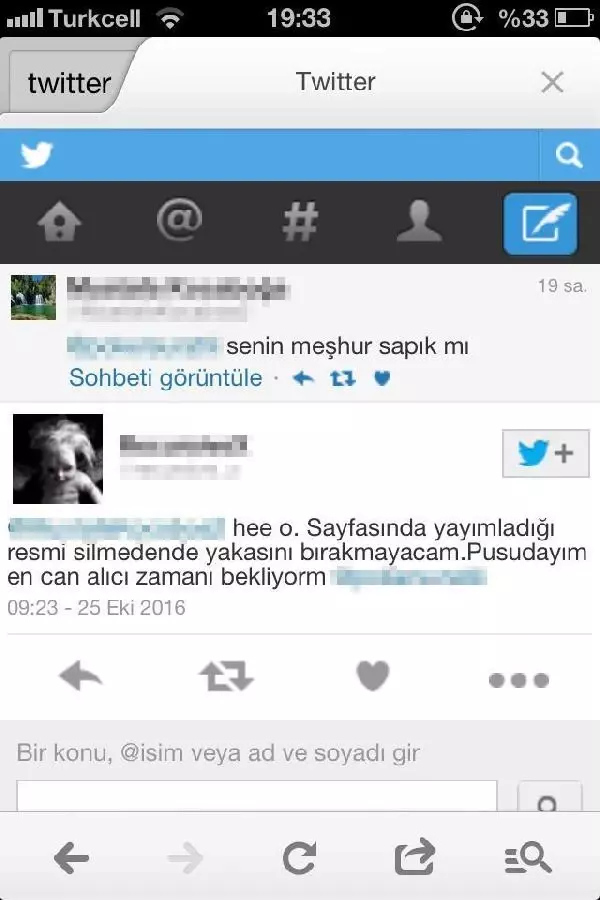Follow the user via bird plus button
This screenshot has height=900, width=600.
coord(545,453)
